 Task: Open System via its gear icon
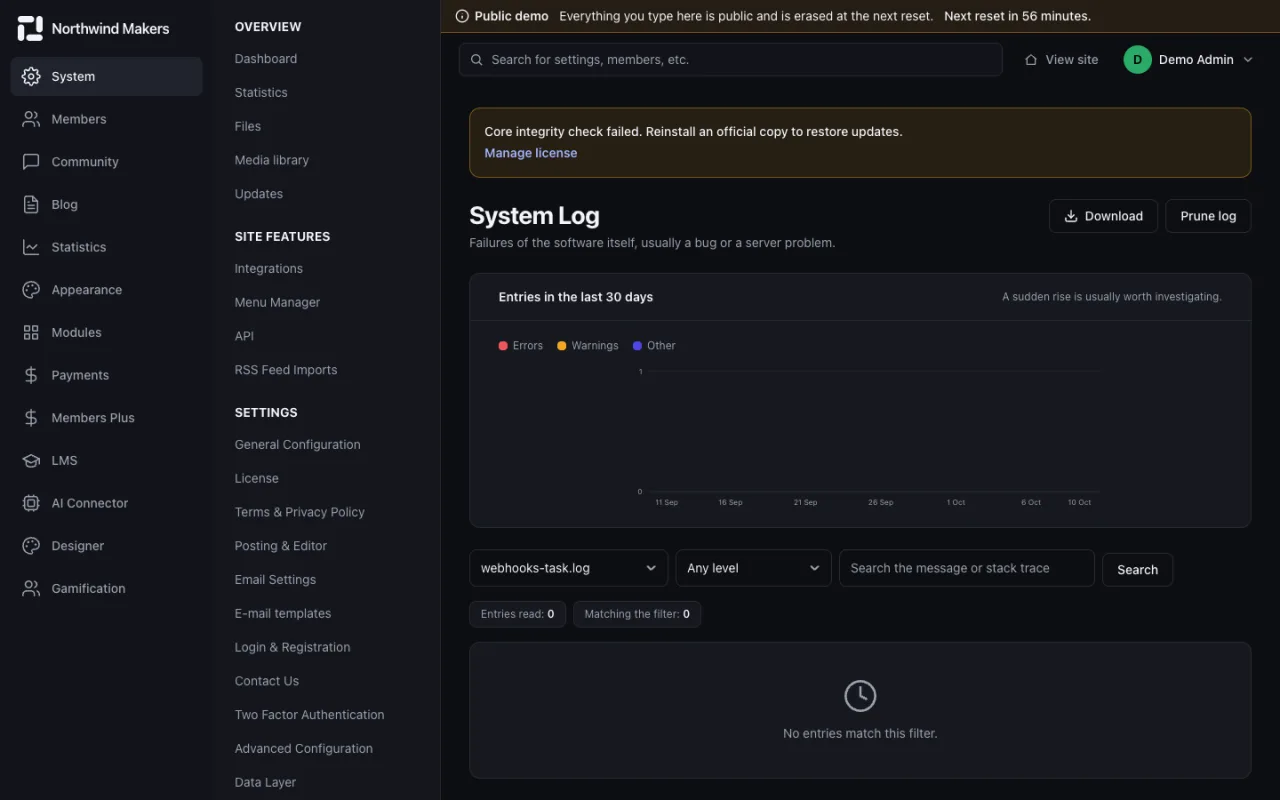(x=31, y=76)
